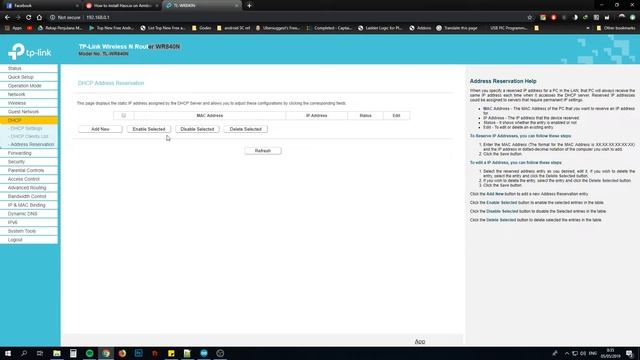Click the tp-link logo
This screenshot has height=360, width=640.
pos(29,52)
